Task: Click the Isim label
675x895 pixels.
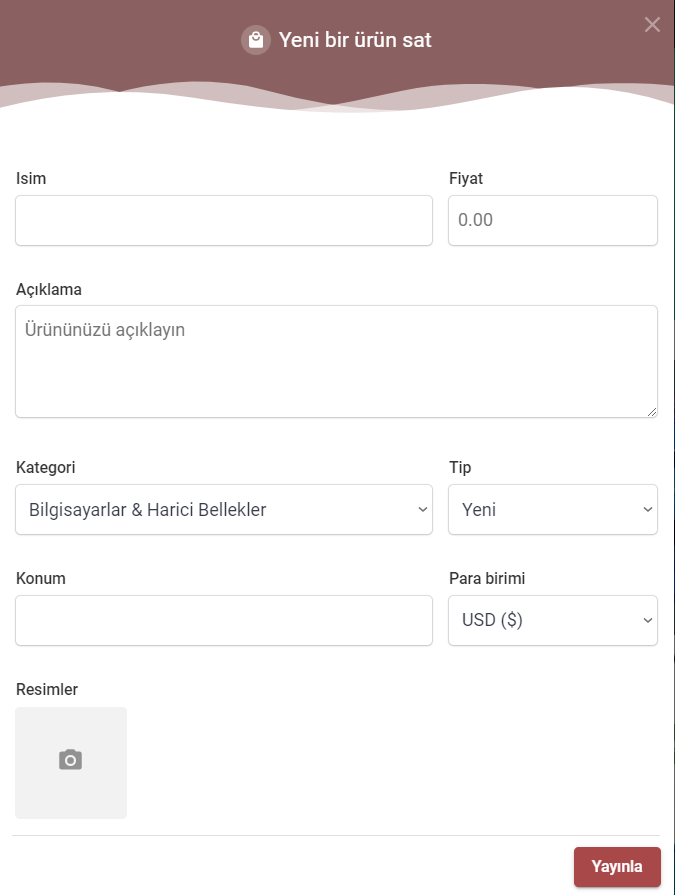Action: click(31, 178)
